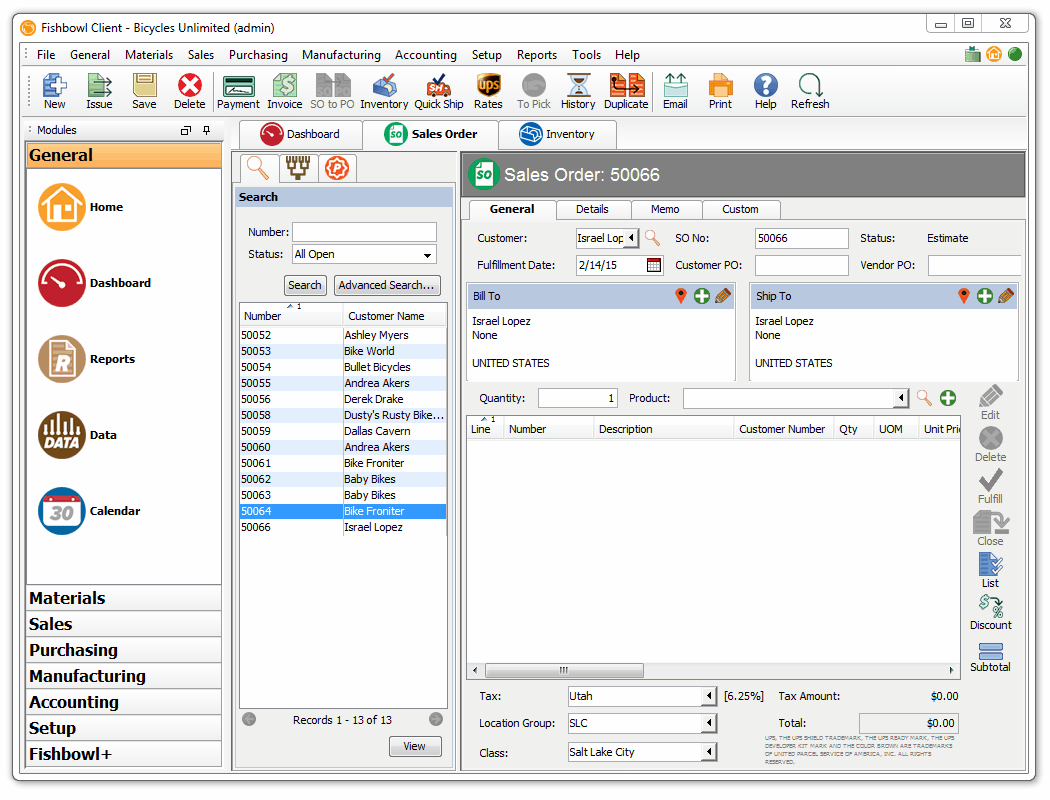
Task: Expand the Customer dropdown arrow
Action: pos(631,238)
